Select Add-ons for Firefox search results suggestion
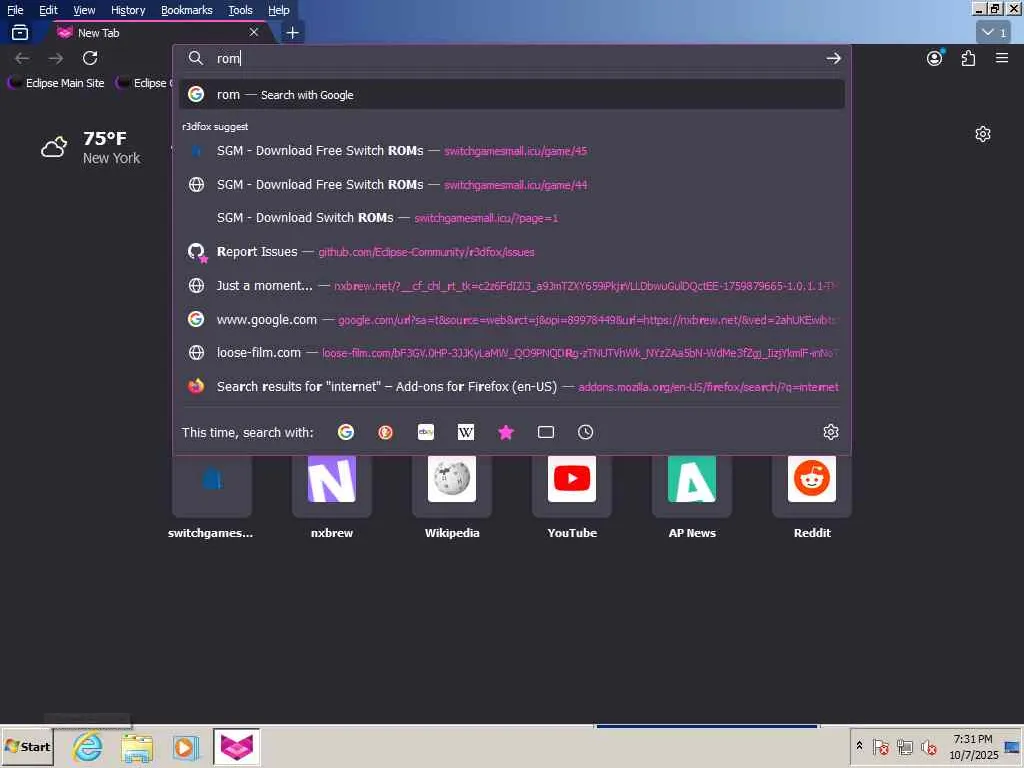The image size is (1024, 768). [512, 387]
